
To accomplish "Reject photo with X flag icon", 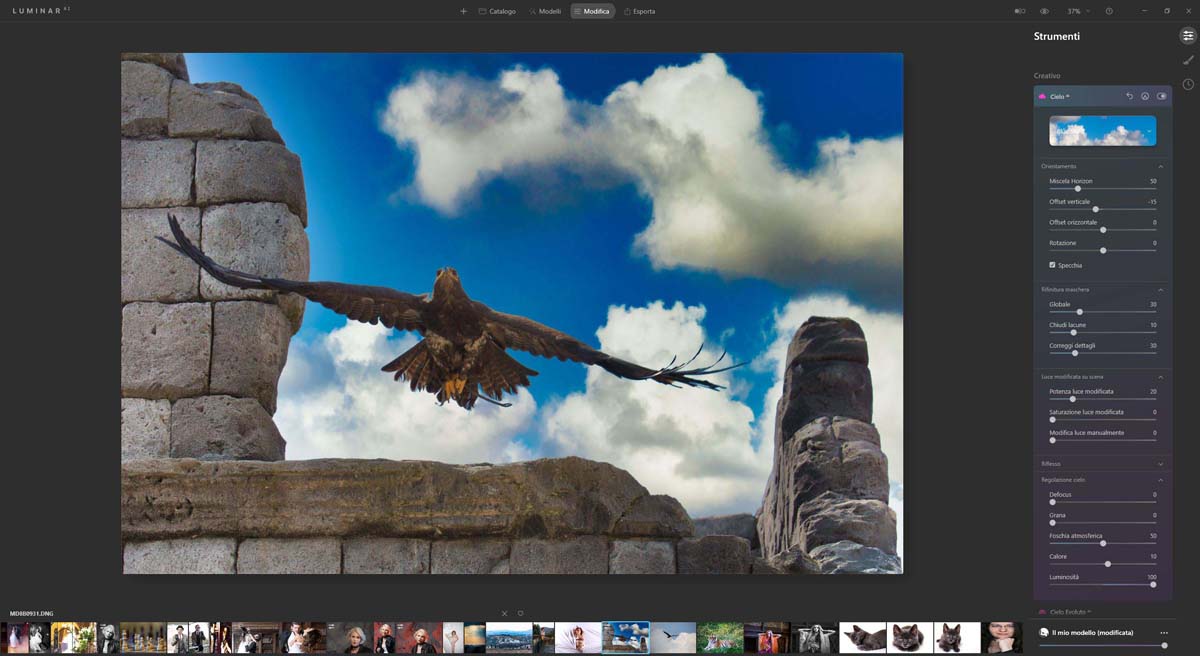I will [504, 613].
